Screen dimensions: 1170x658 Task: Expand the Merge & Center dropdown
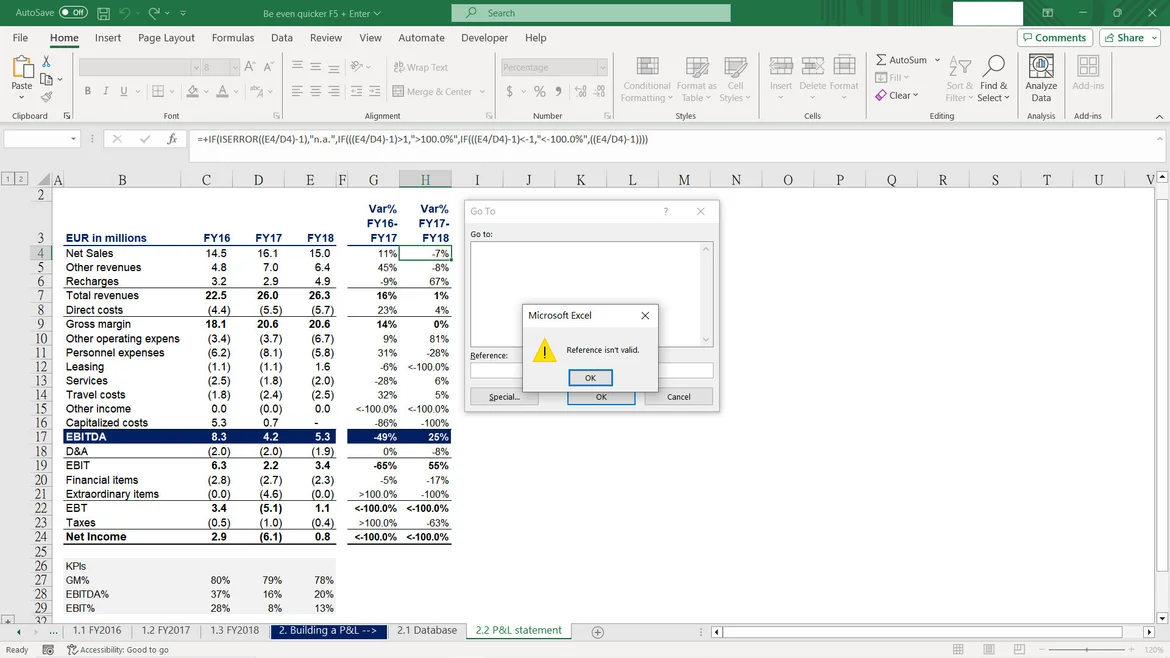coord(482,91)
